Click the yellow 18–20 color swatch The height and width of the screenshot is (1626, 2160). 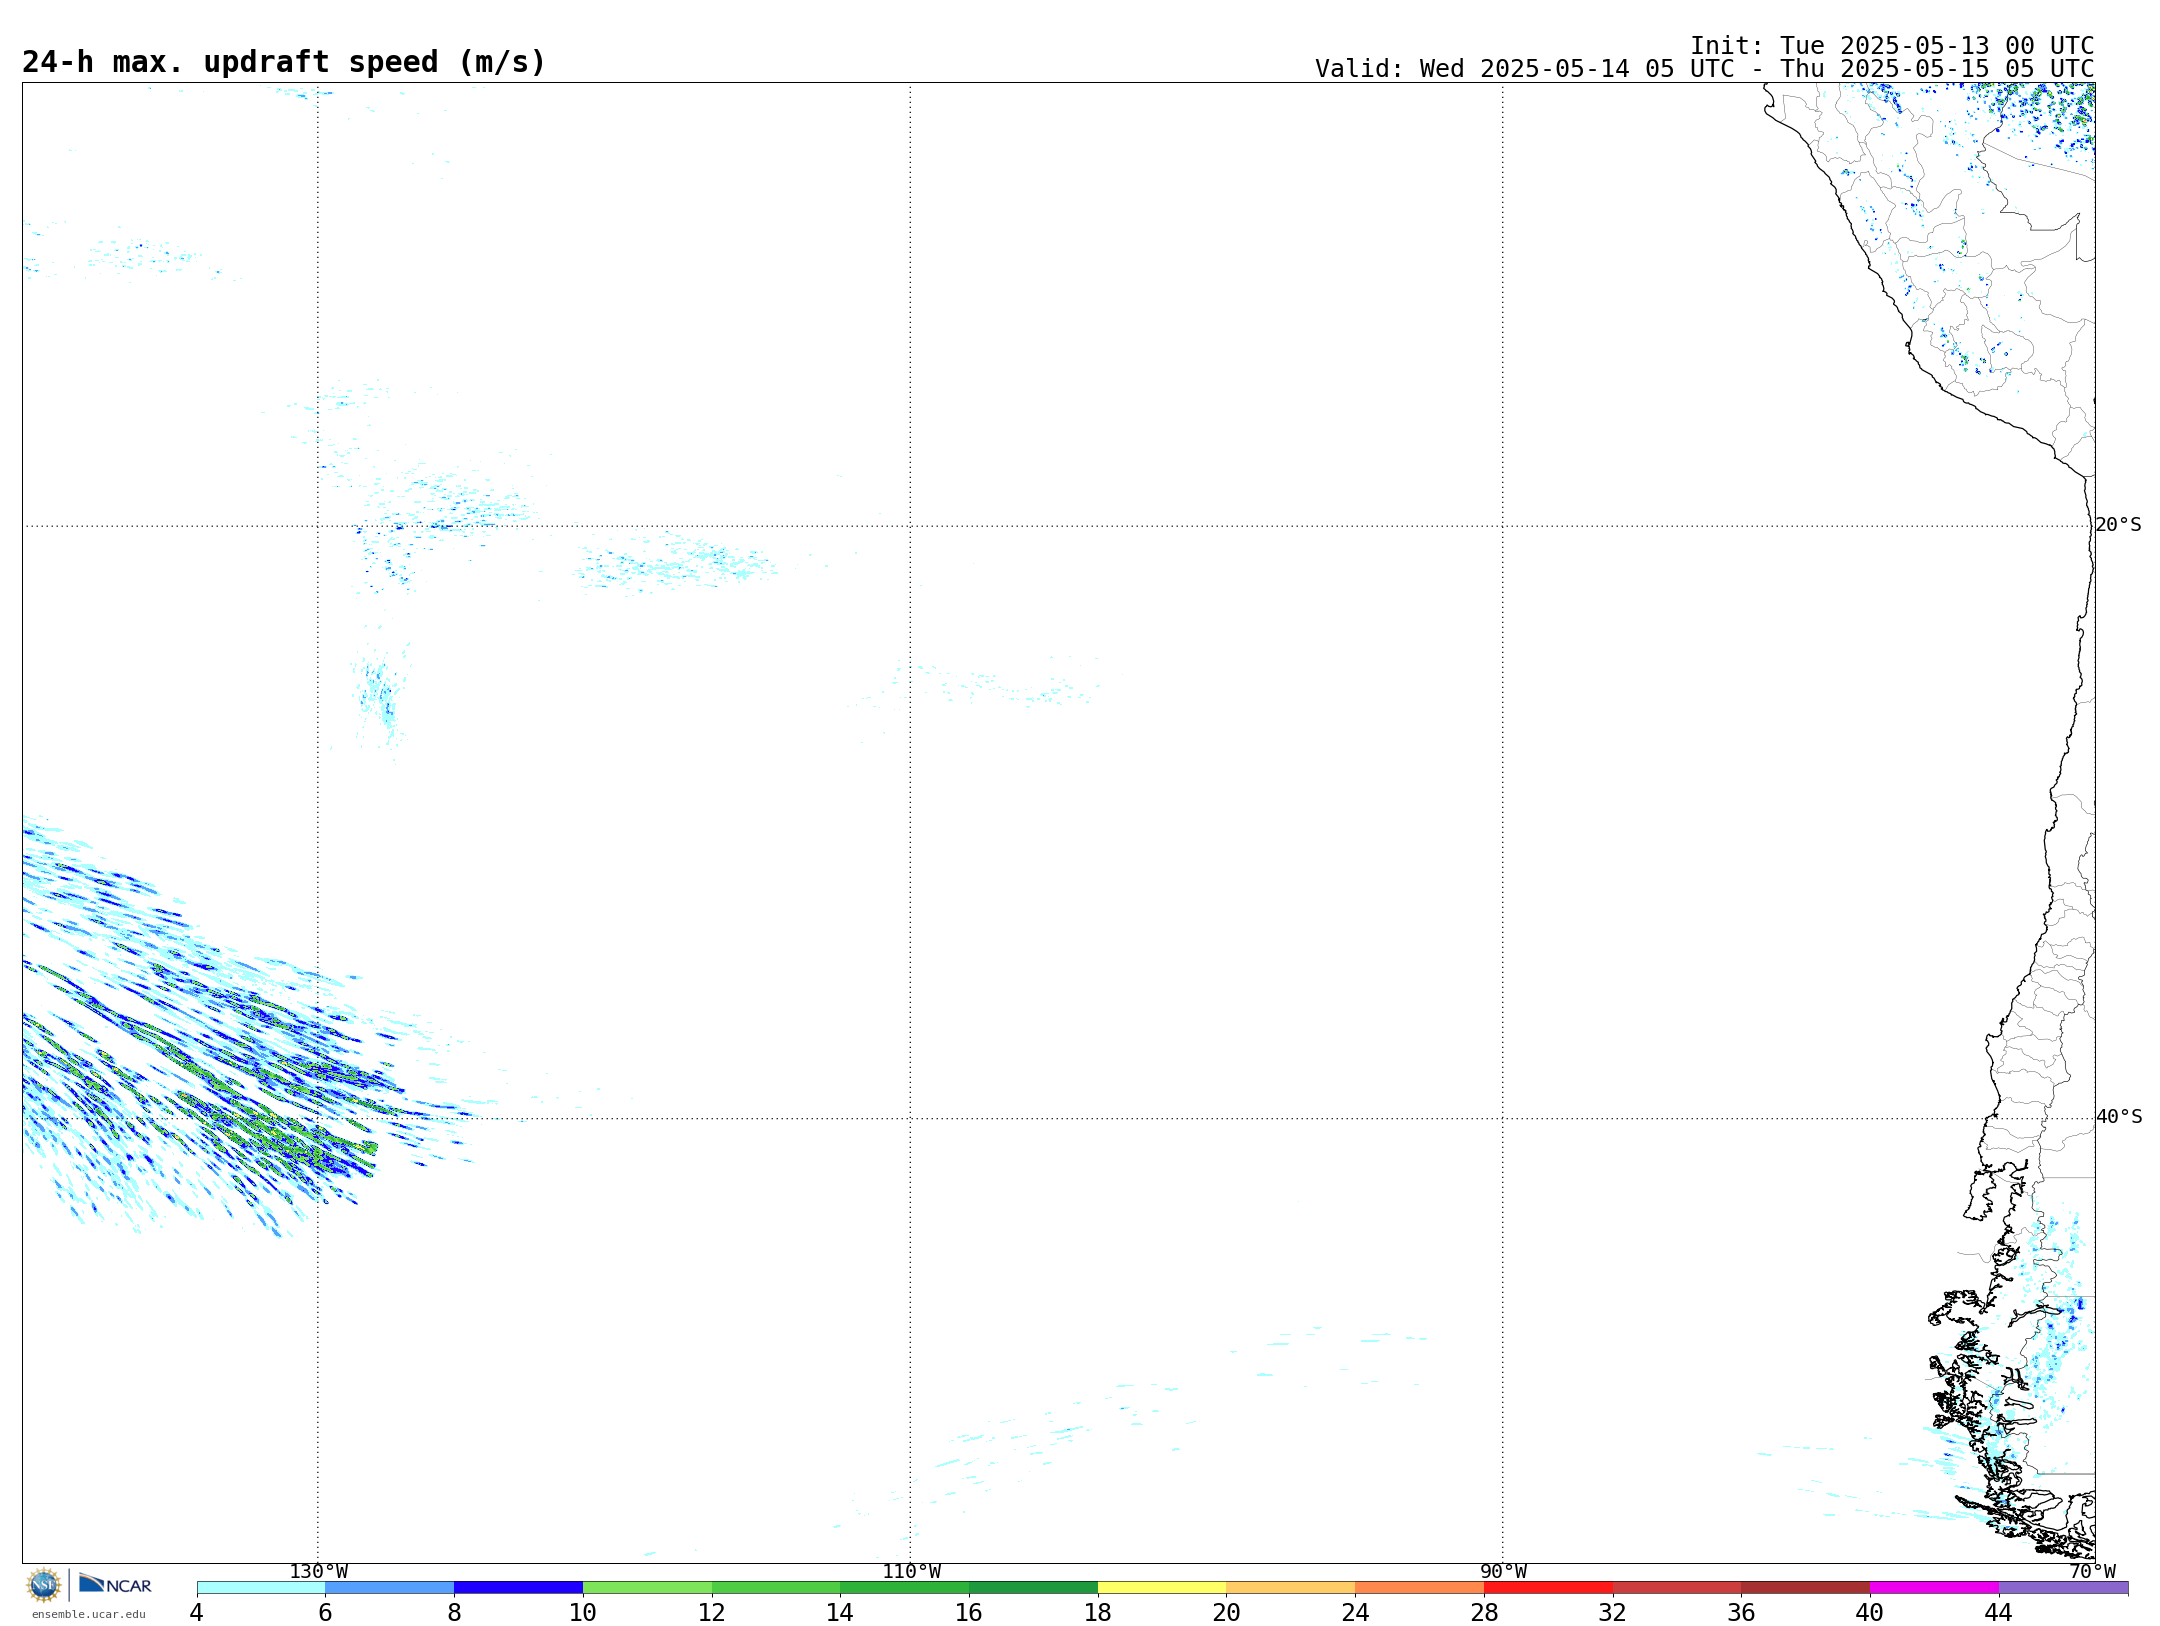(1162, 1588)
